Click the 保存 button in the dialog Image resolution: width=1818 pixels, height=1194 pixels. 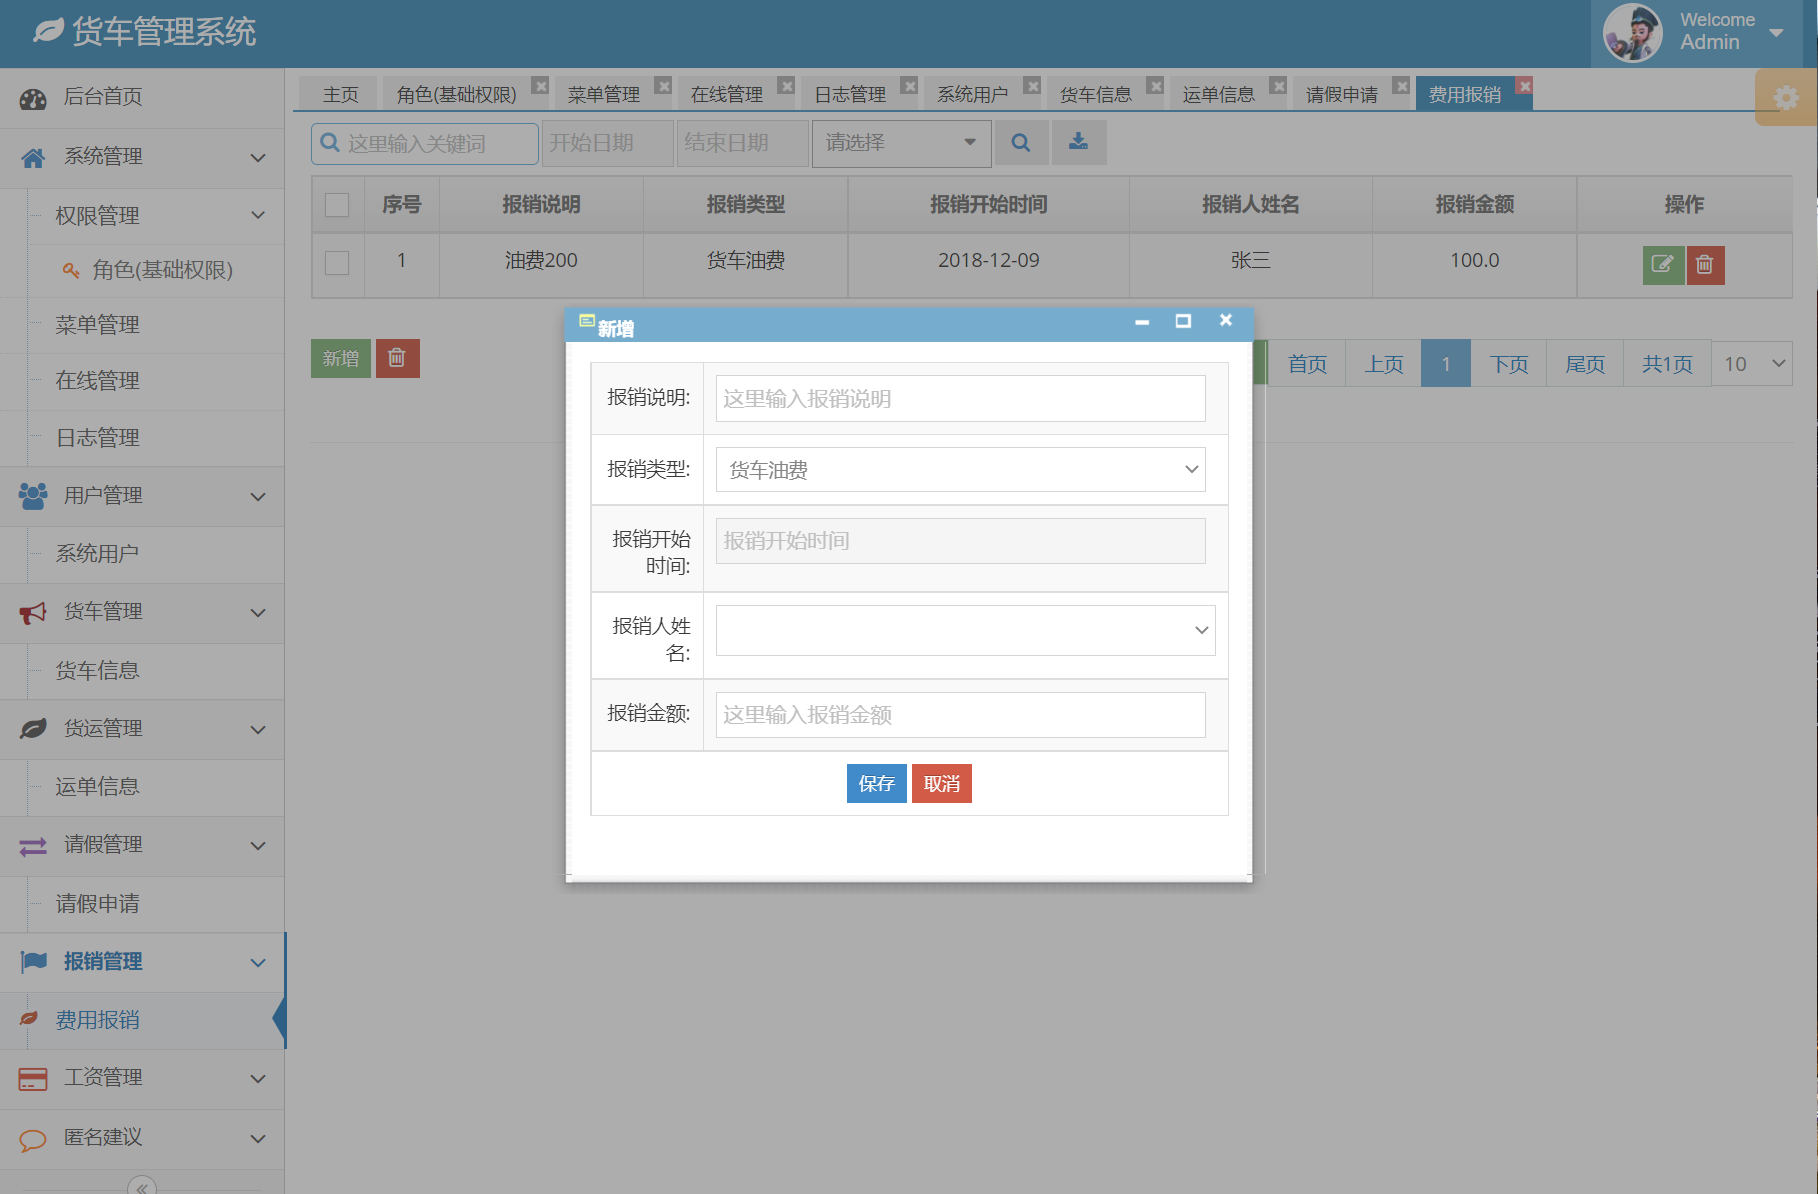click(875, 783)
